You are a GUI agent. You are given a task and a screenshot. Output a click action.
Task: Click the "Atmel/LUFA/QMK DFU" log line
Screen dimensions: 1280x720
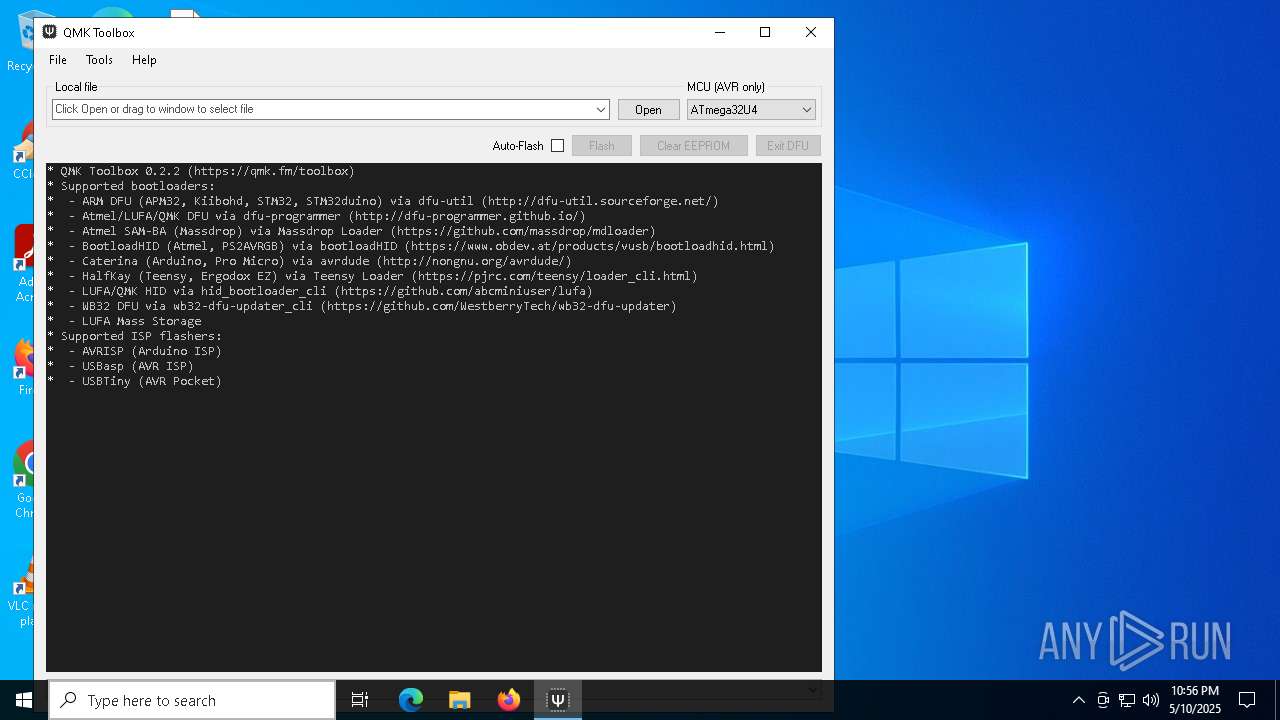(316, 216)
